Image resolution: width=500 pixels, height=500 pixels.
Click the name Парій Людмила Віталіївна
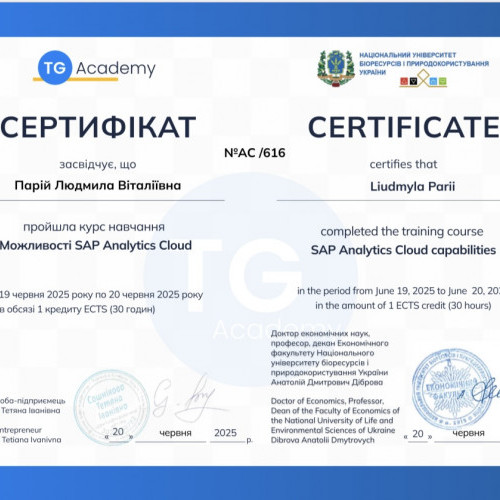click(98, 185)
